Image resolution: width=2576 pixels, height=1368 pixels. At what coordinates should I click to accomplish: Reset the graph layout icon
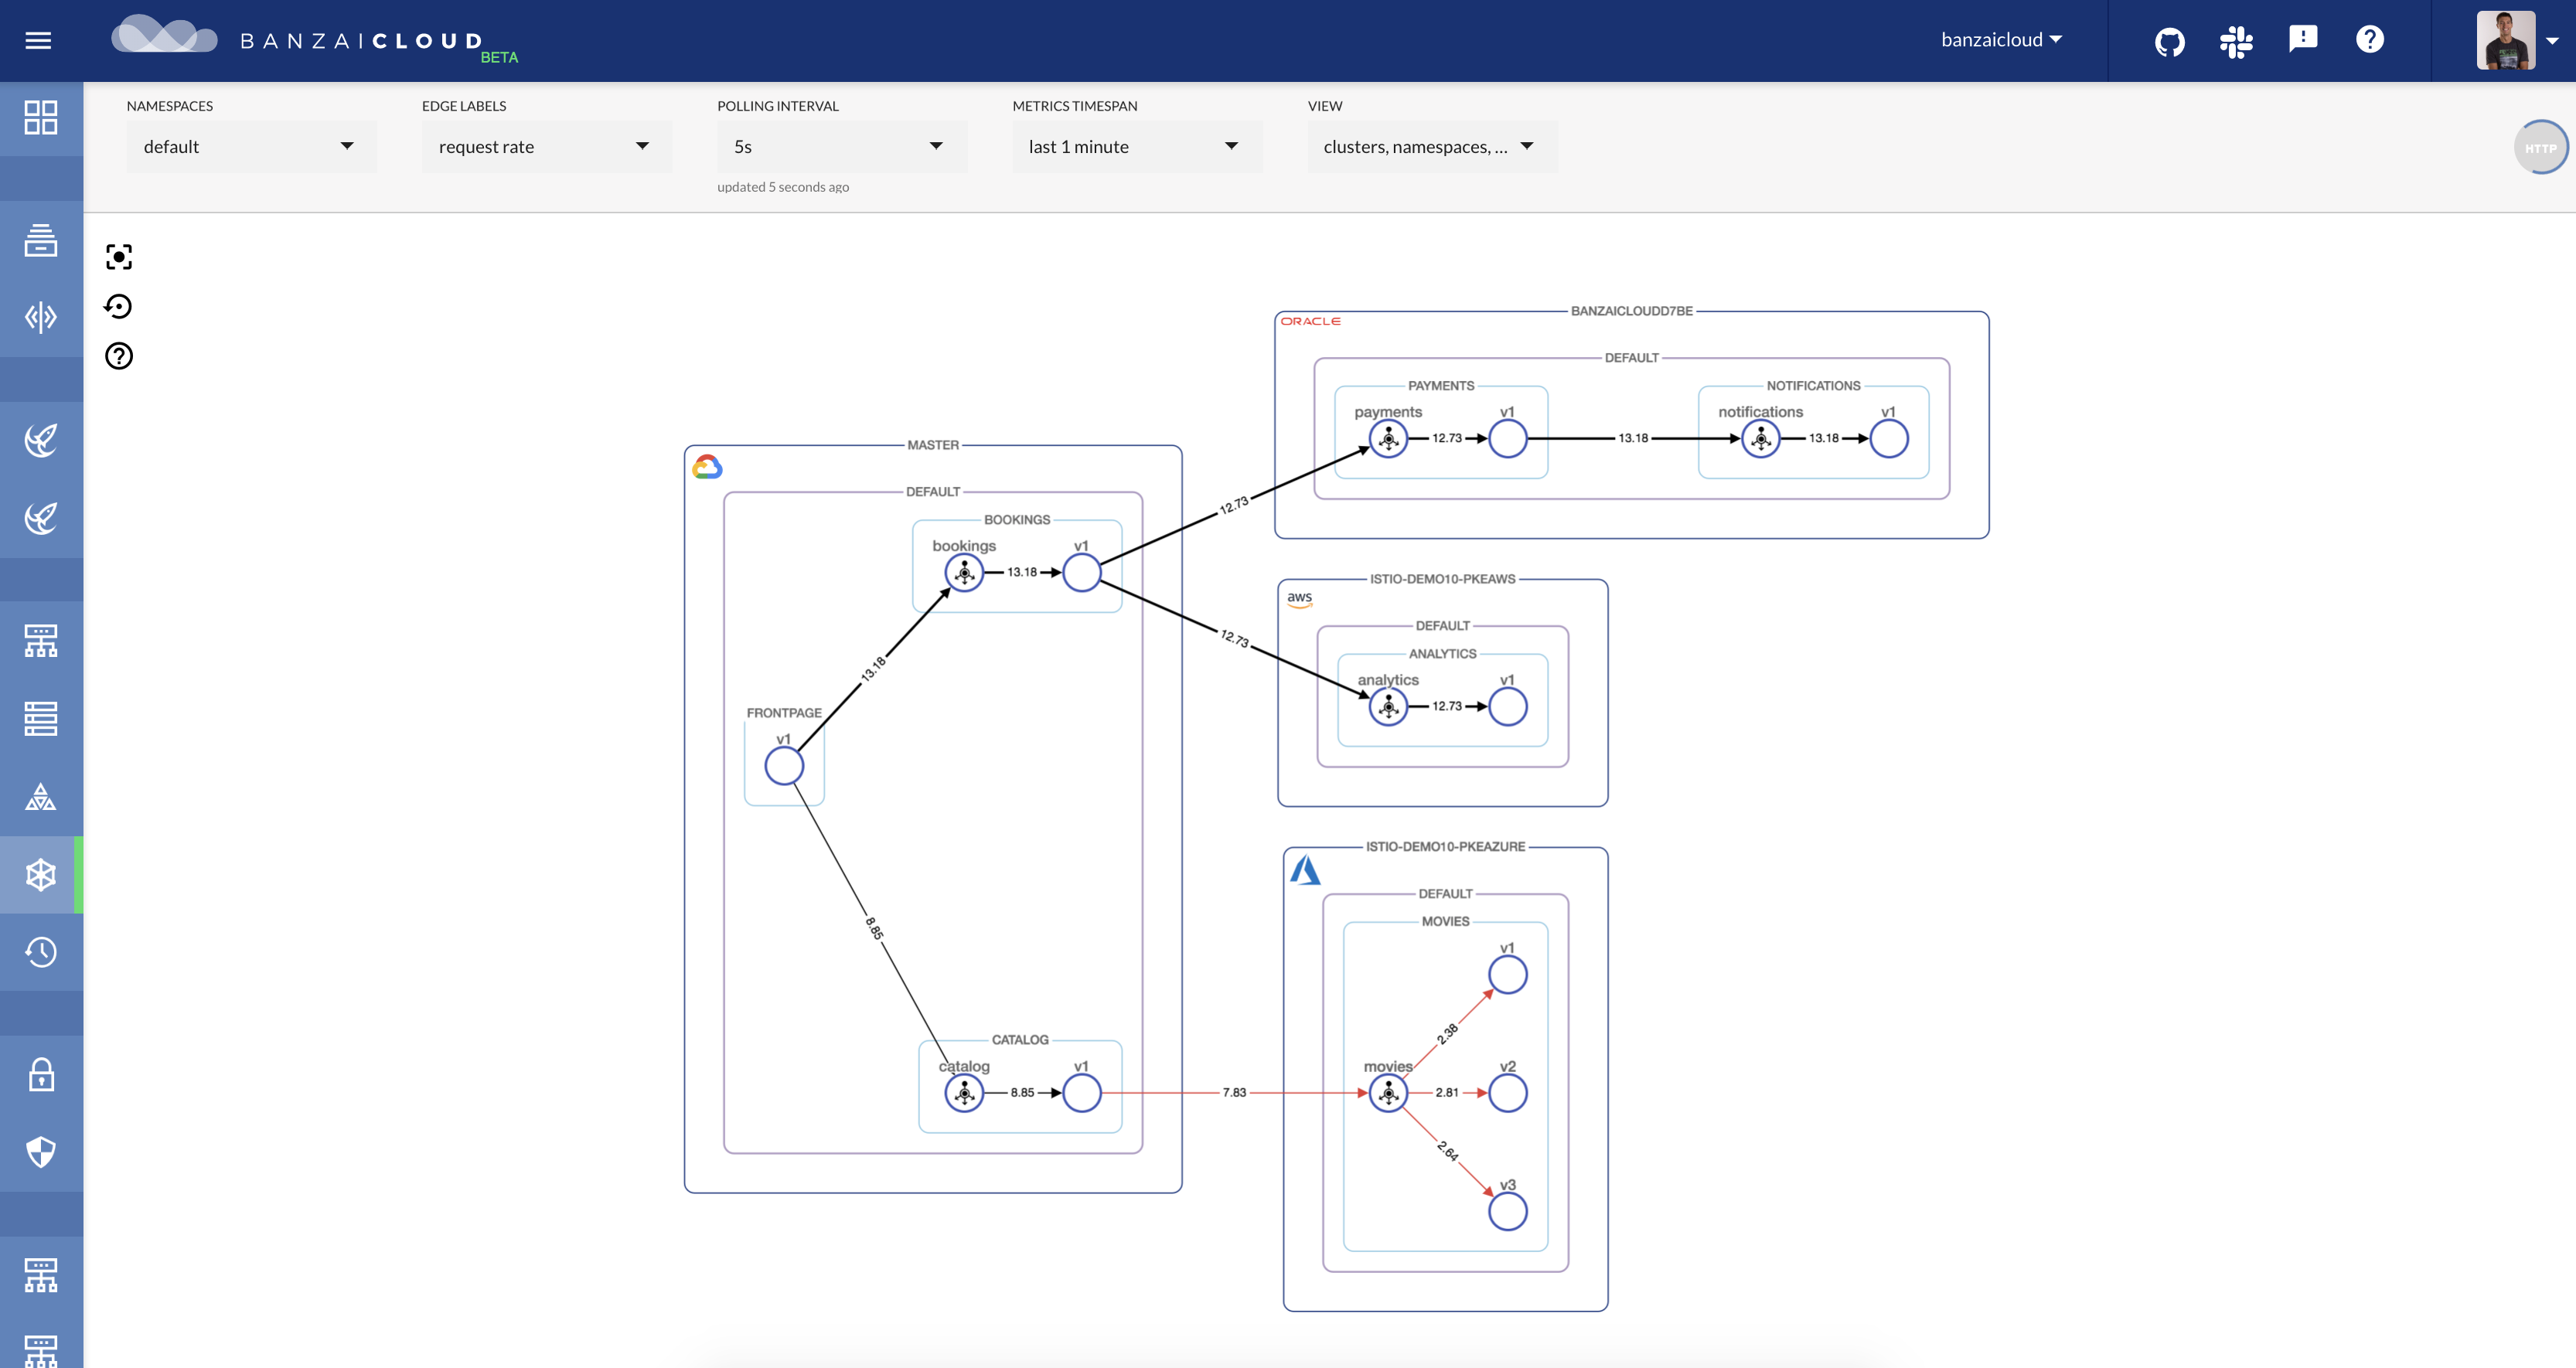pos(119,306)
